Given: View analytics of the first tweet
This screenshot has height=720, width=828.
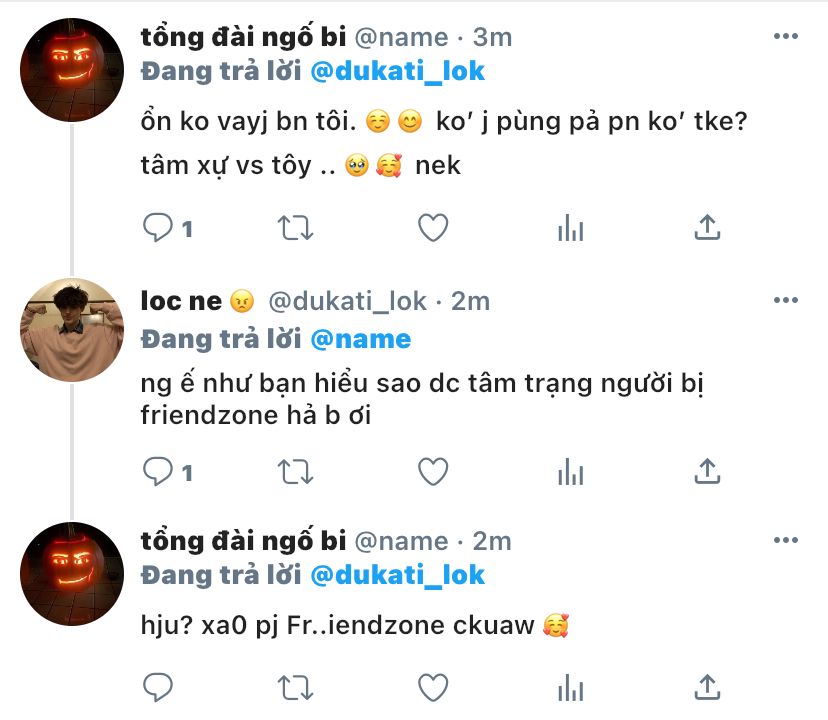Looking at the screenshot, I should pos(569,228).
